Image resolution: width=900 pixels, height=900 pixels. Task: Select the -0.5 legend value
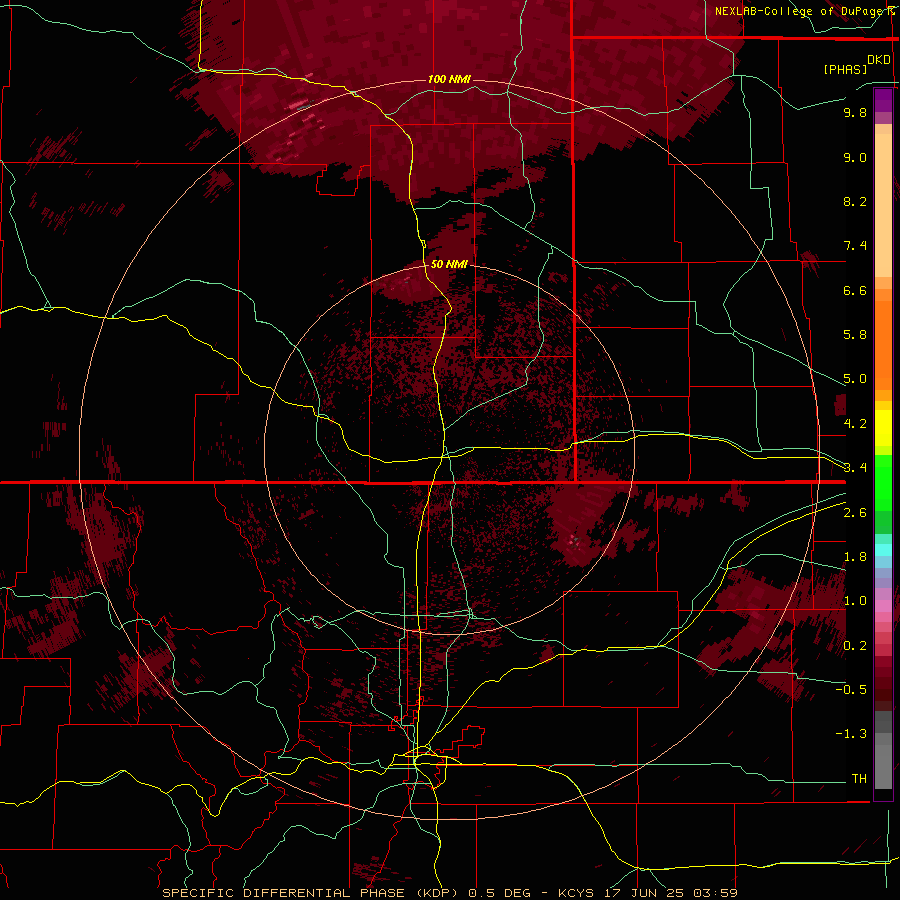pyautogui.click(x=851, y=689)
